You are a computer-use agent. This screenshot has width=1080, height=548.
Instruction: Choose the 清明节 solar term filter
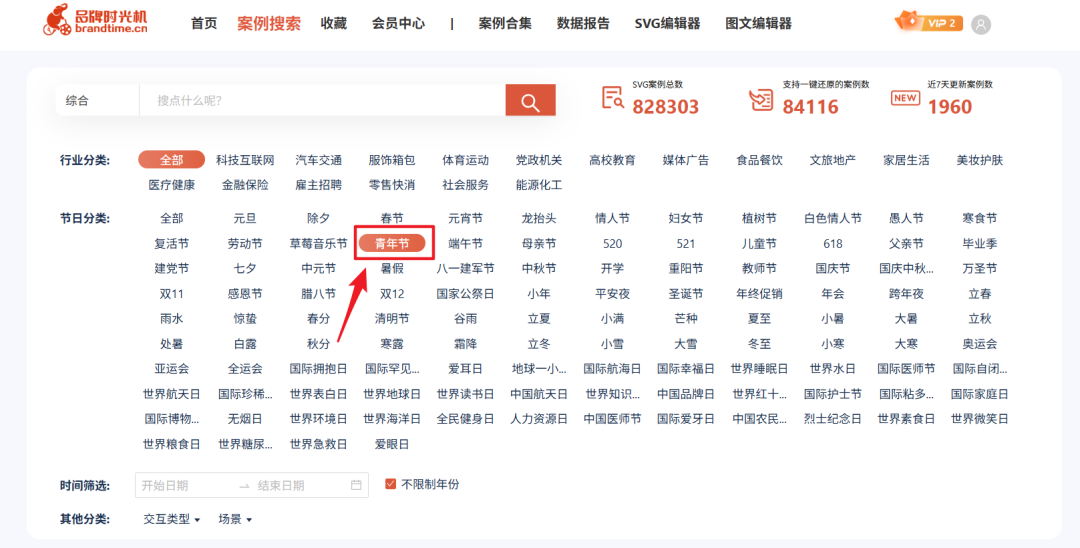click(392, 319)
